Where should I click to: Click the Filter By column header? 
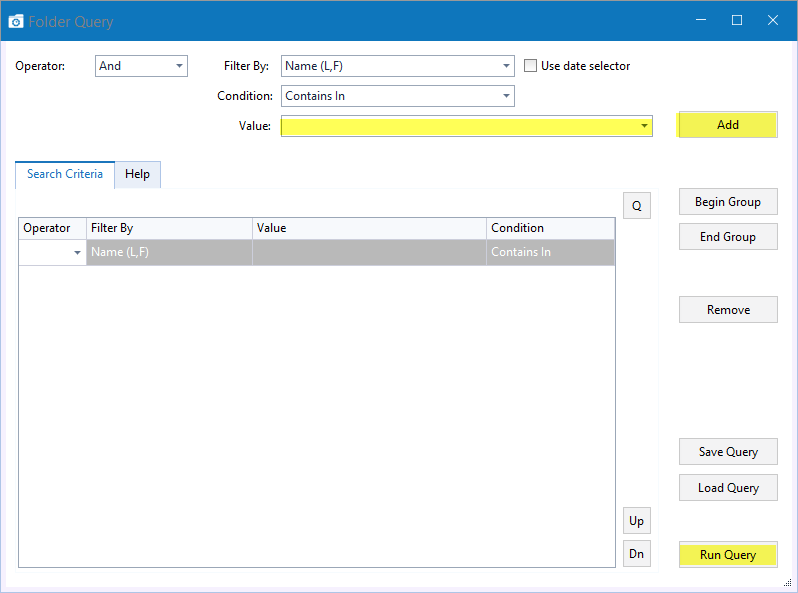pos(169,228)
